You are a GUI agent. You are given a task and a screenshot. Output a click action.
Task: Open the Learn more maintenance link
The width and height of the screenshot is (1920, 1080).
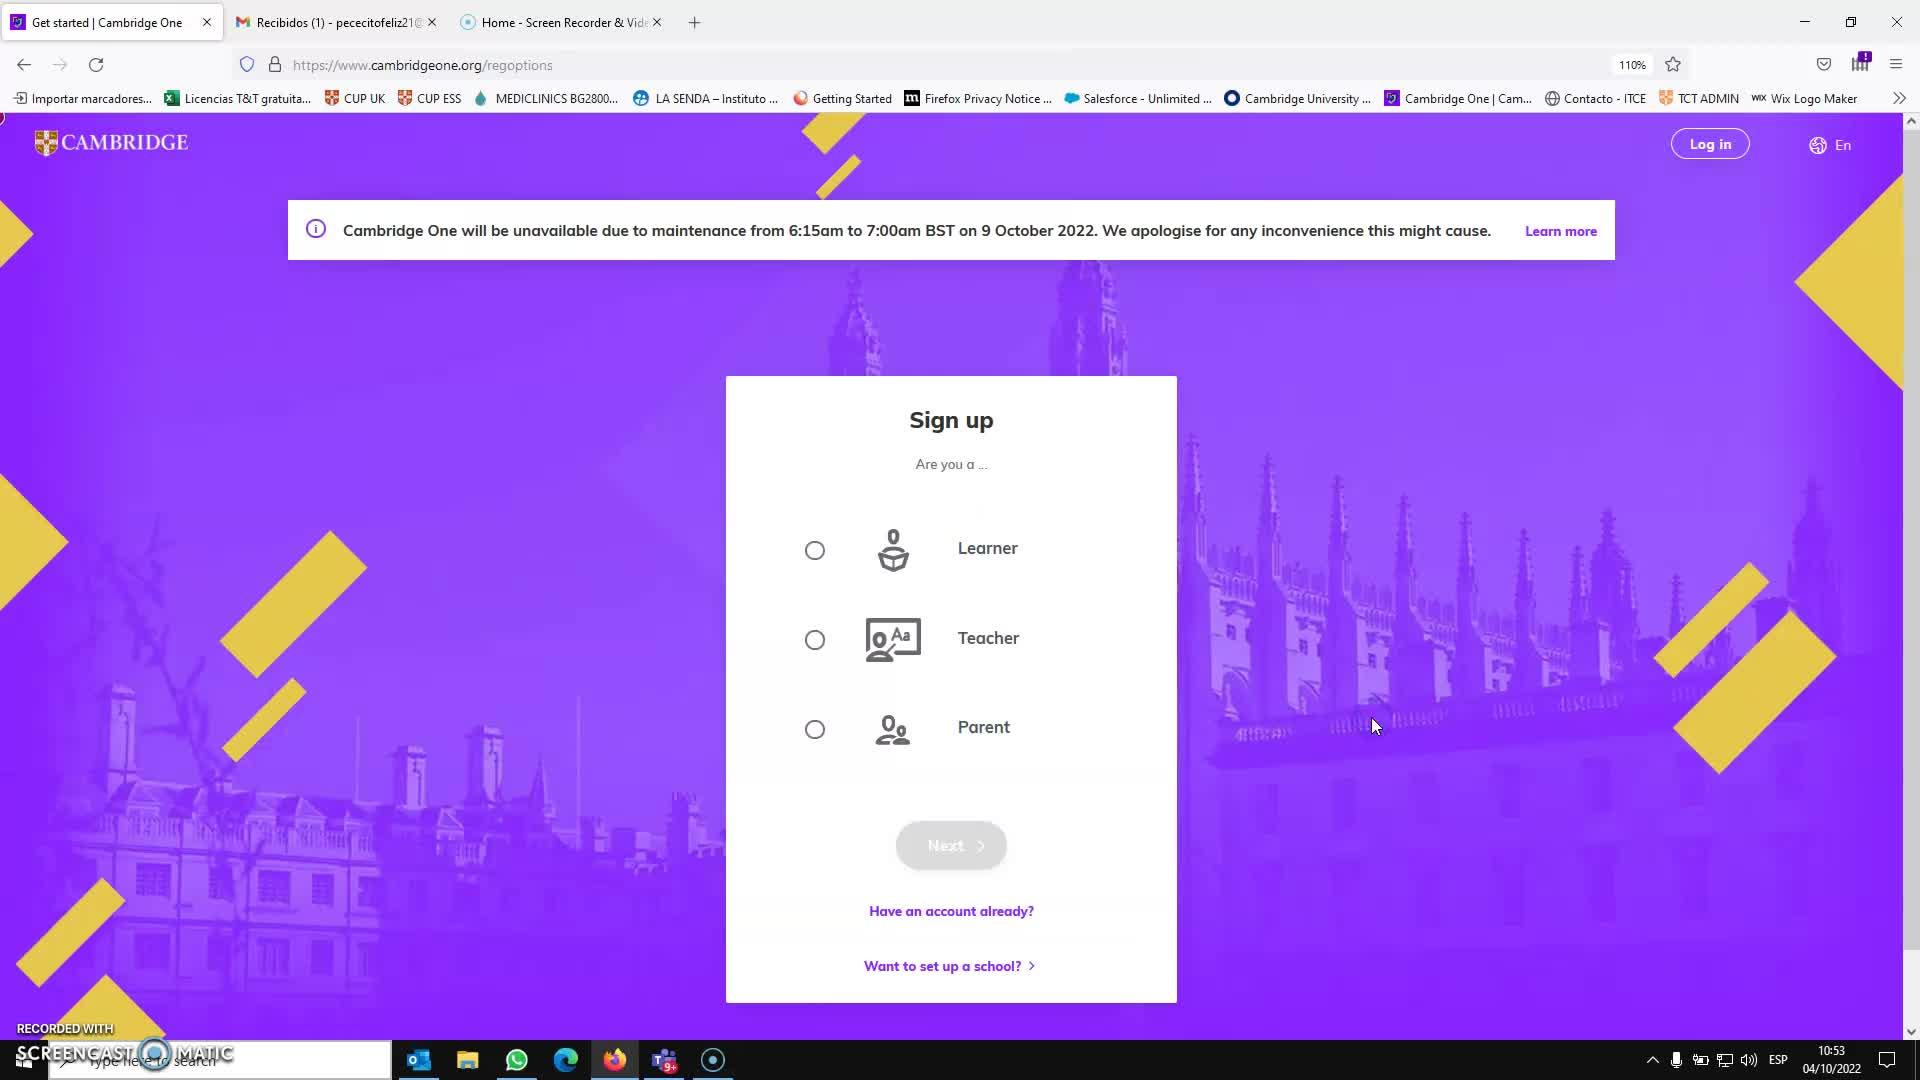point(1560,231)
